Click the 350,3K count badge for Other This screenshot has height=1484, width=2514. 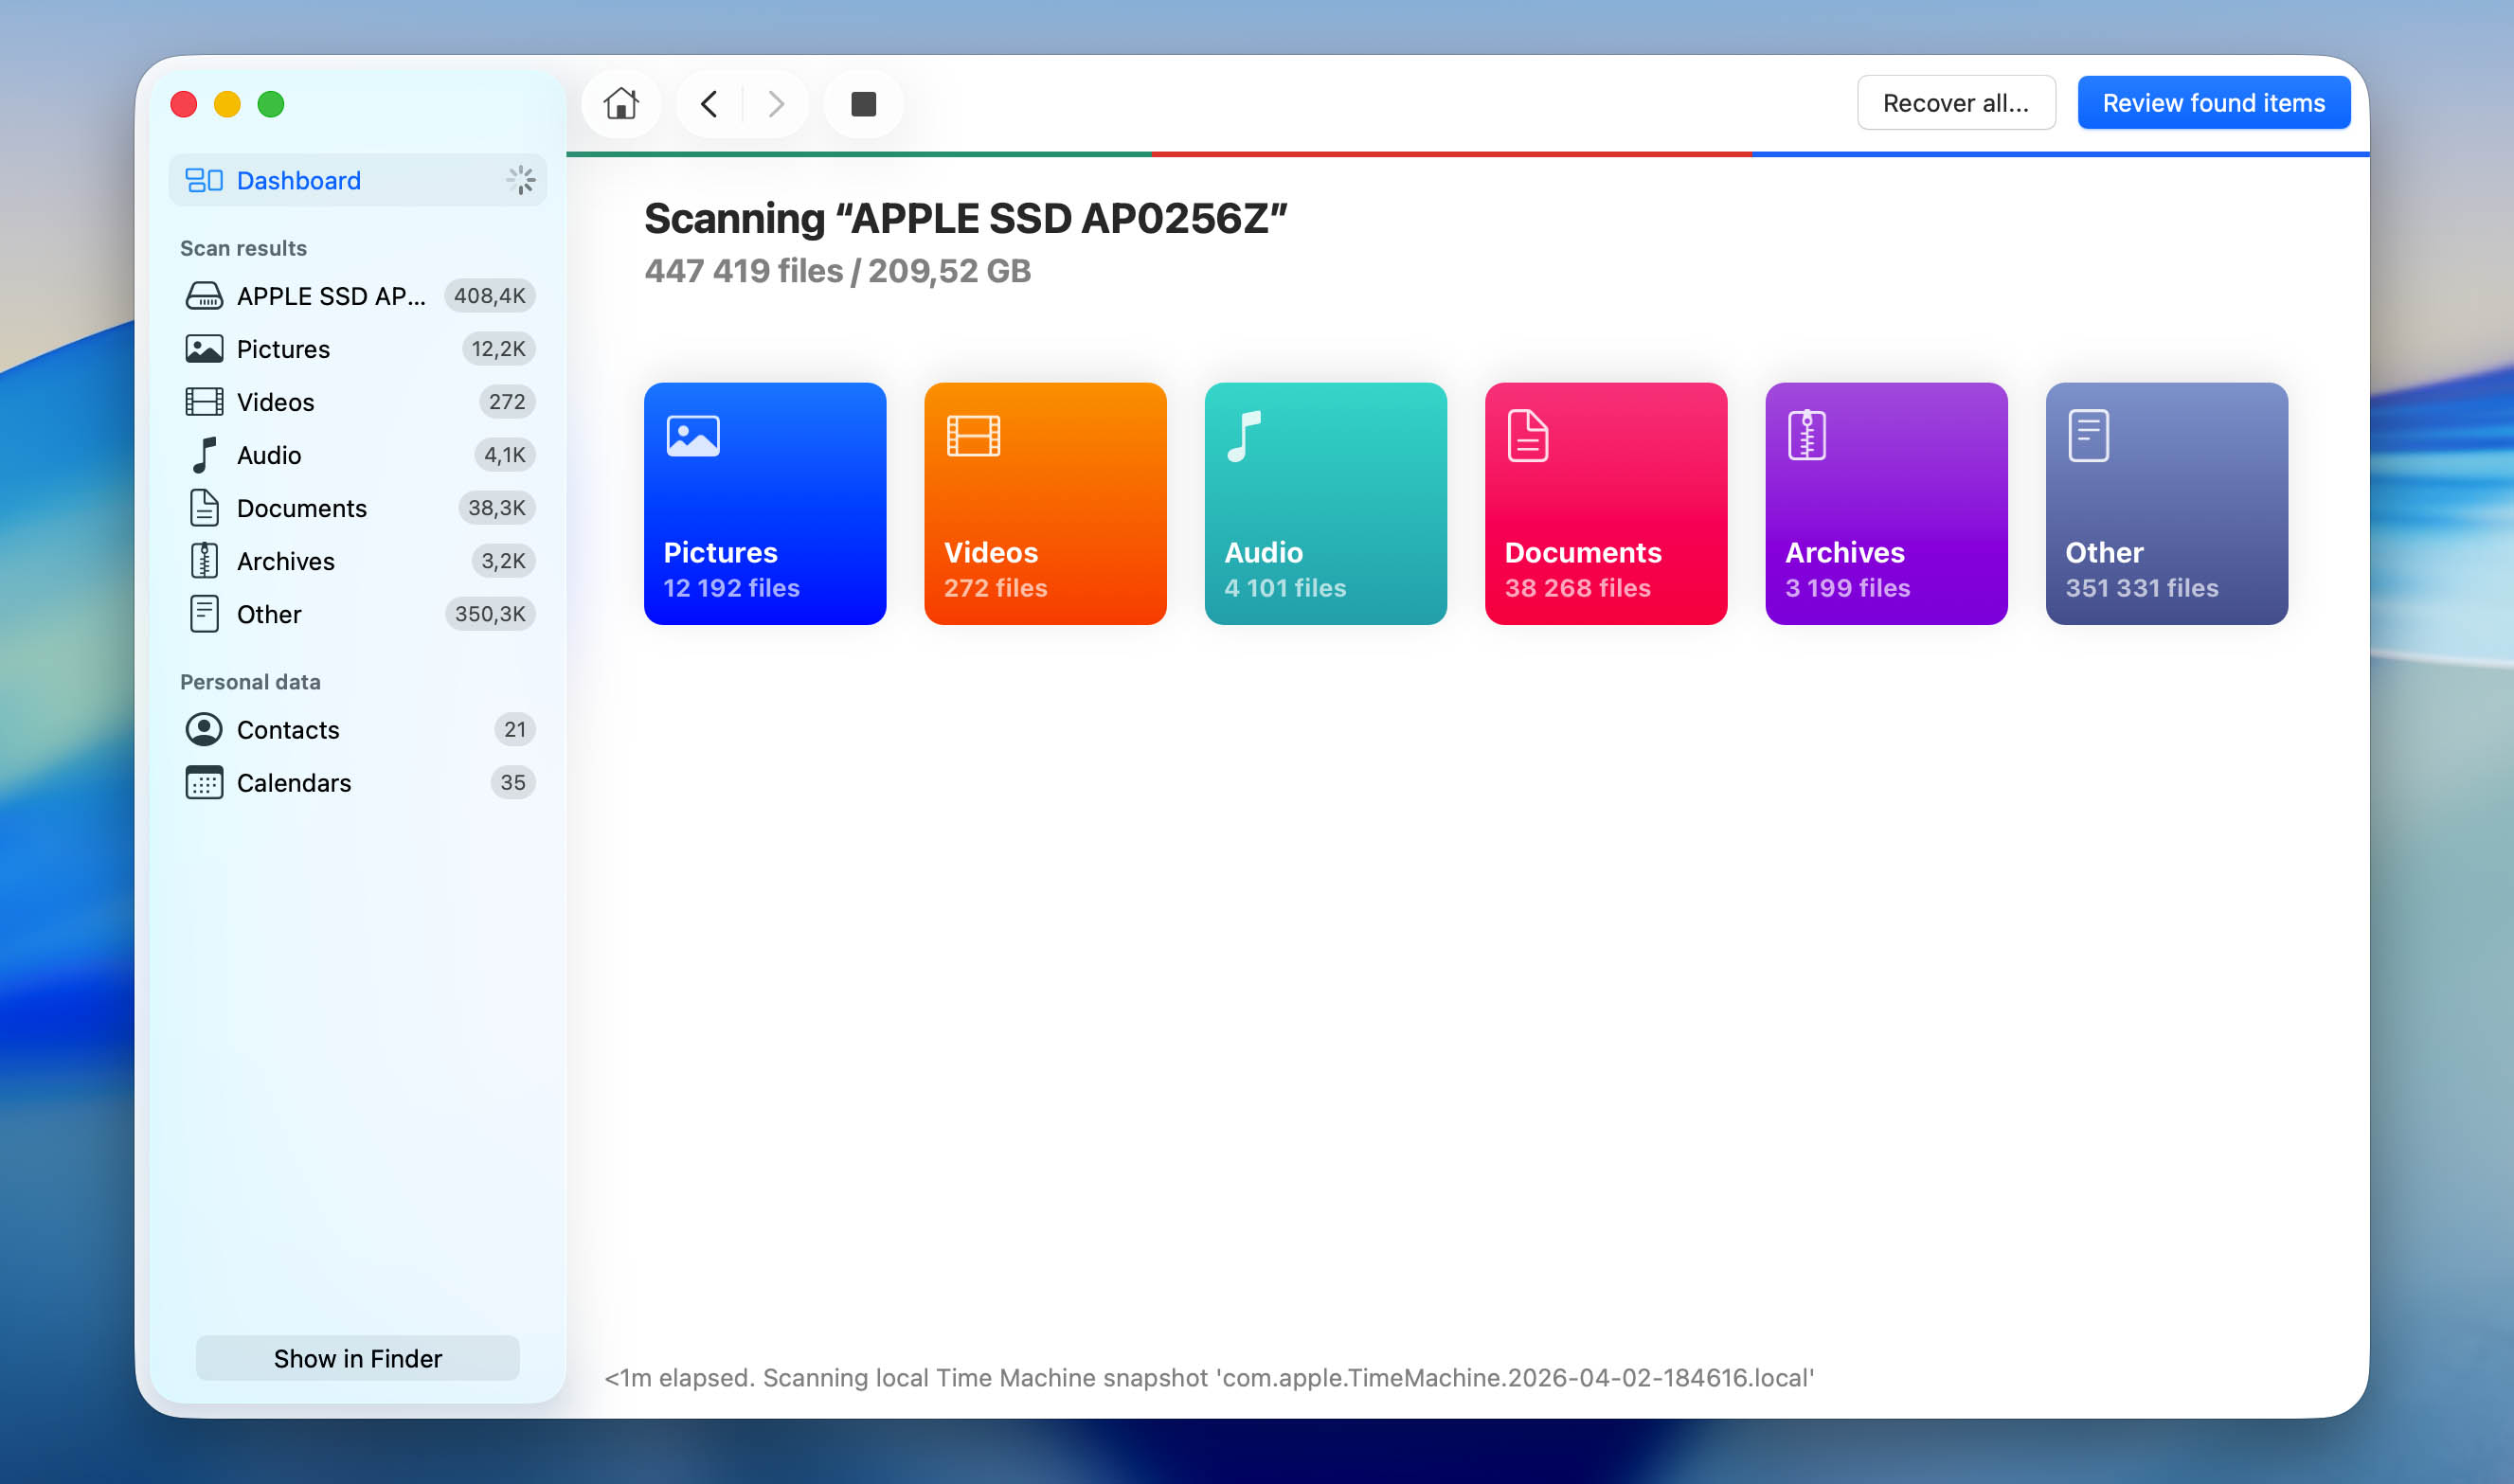tap(490, 614)
